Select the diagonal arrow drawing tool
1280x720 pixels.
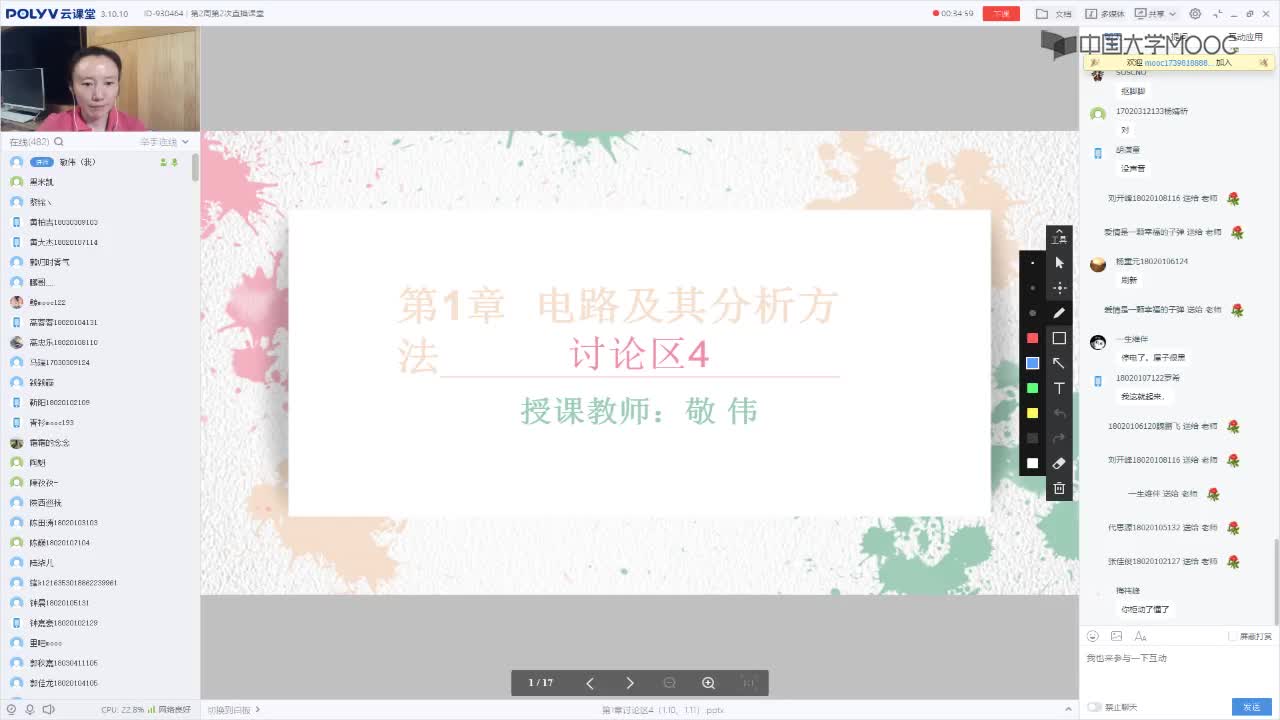click(x=1059, y=363)
